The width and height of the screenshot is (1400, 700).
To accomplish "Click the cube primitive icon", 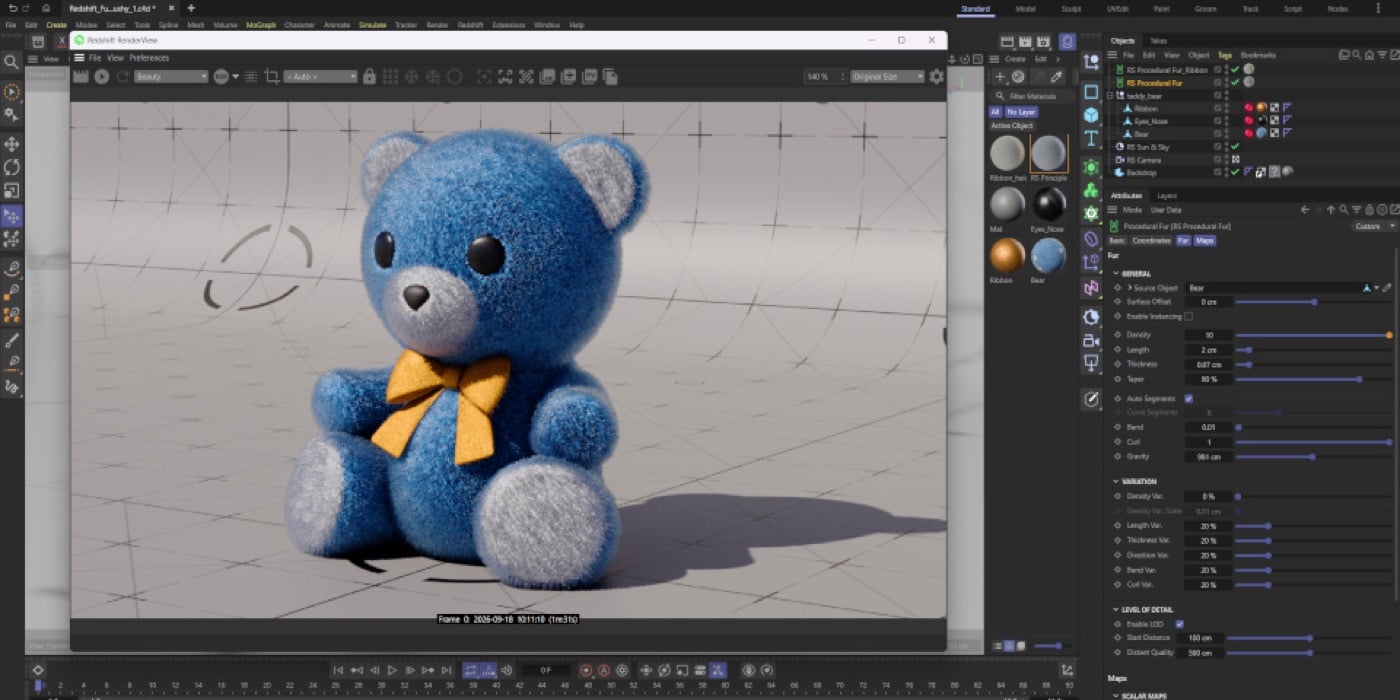I will [1091, 115].
